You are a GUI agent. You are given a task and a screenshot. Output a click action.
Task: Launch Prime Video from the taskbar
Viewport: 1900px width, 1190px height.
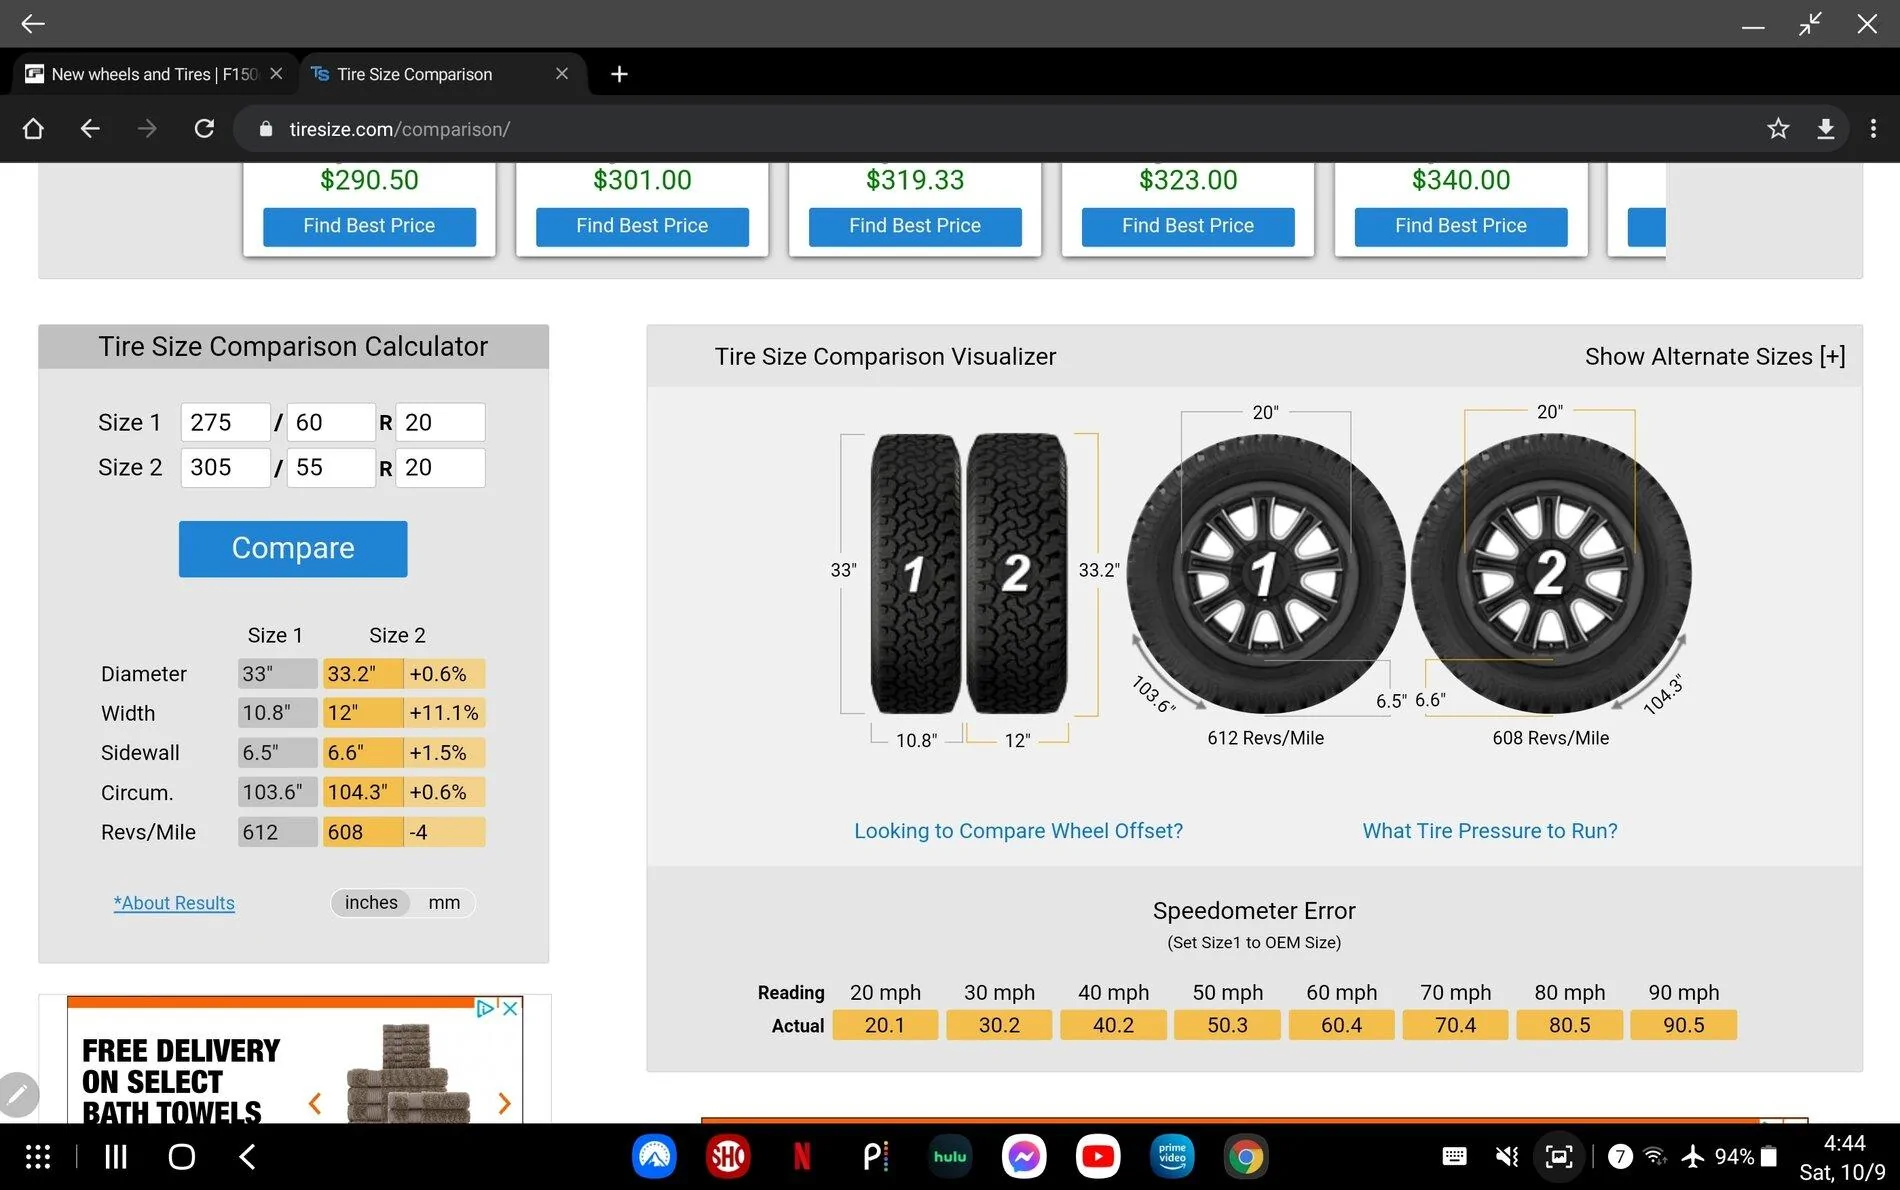1171,1156
